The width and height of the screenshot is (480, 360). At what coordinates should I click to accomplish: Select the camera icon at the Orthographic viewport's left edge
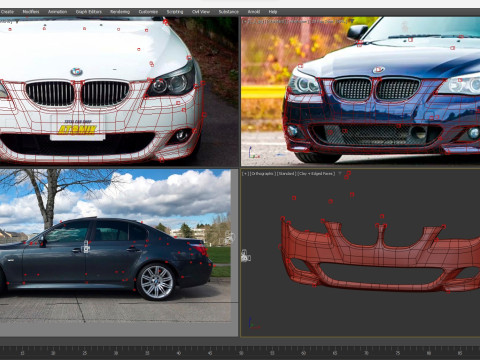tap(246, 256)
